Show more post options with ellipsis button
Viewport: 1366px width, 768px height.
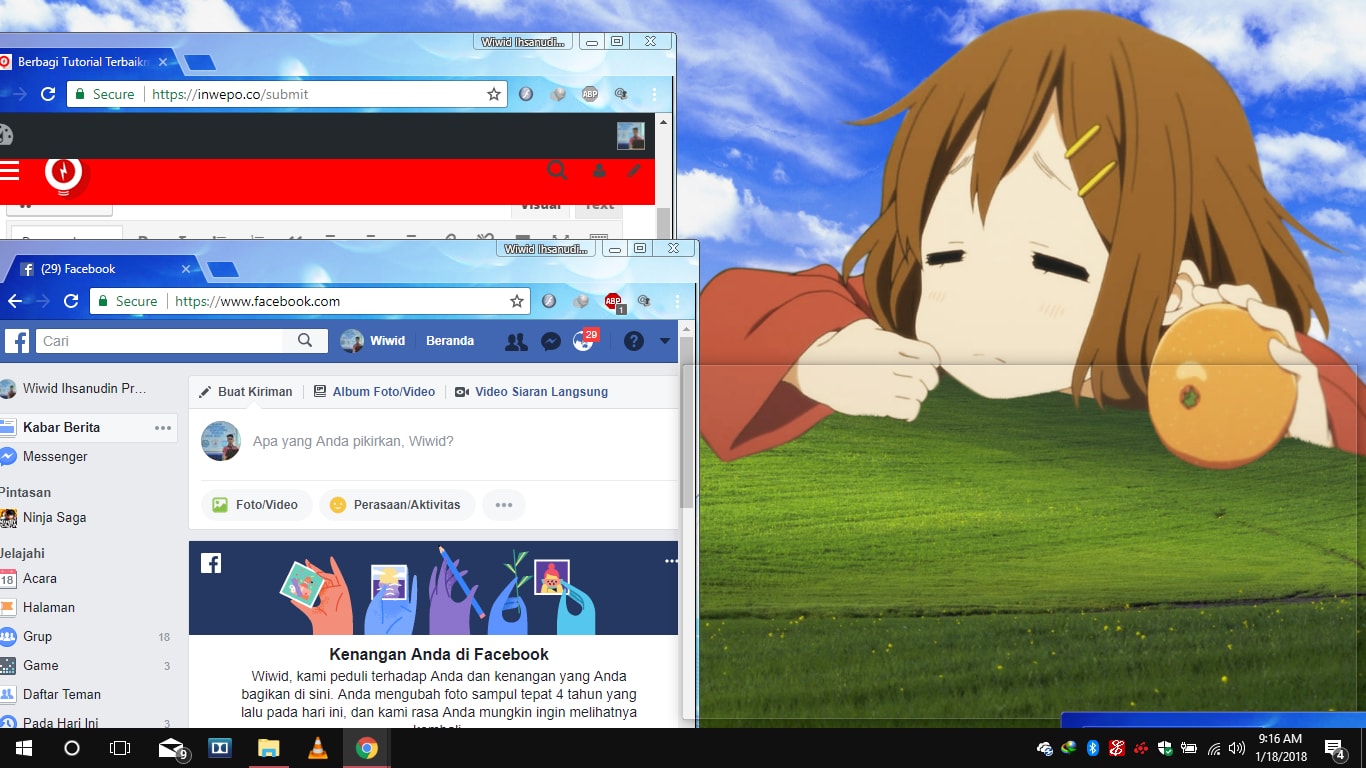(x=504, y=505)
